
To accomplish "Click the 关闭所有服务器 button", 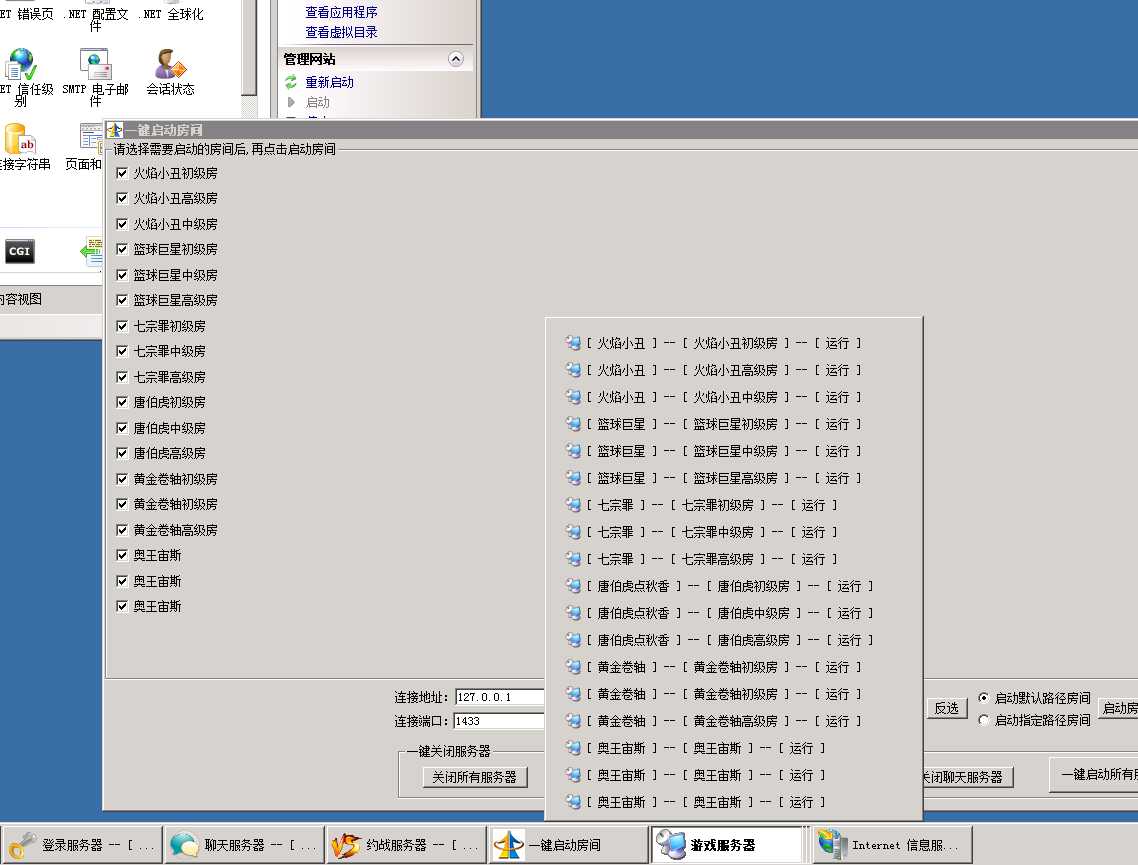I will [x=475, y=777].
